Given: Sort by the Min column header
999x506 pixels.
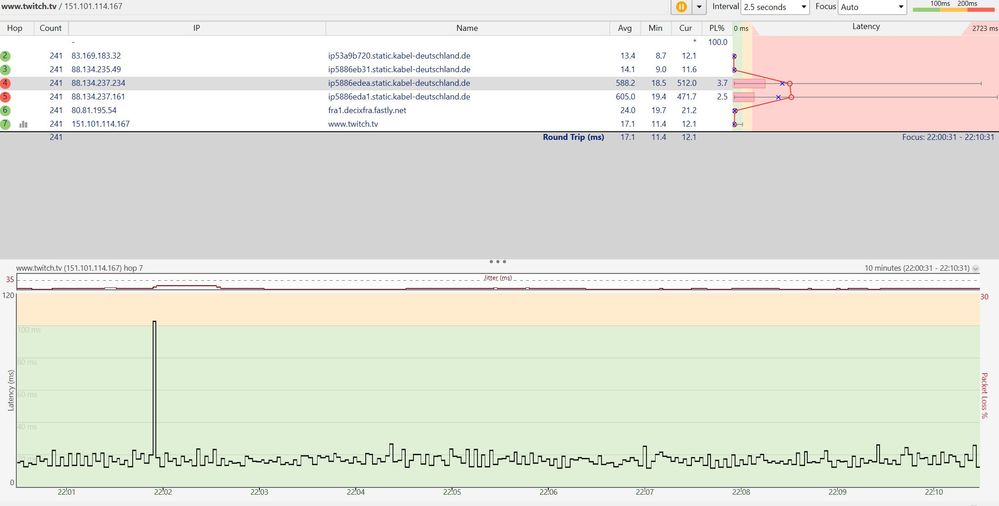Looking at the screenshot, I should coord(655,28).
